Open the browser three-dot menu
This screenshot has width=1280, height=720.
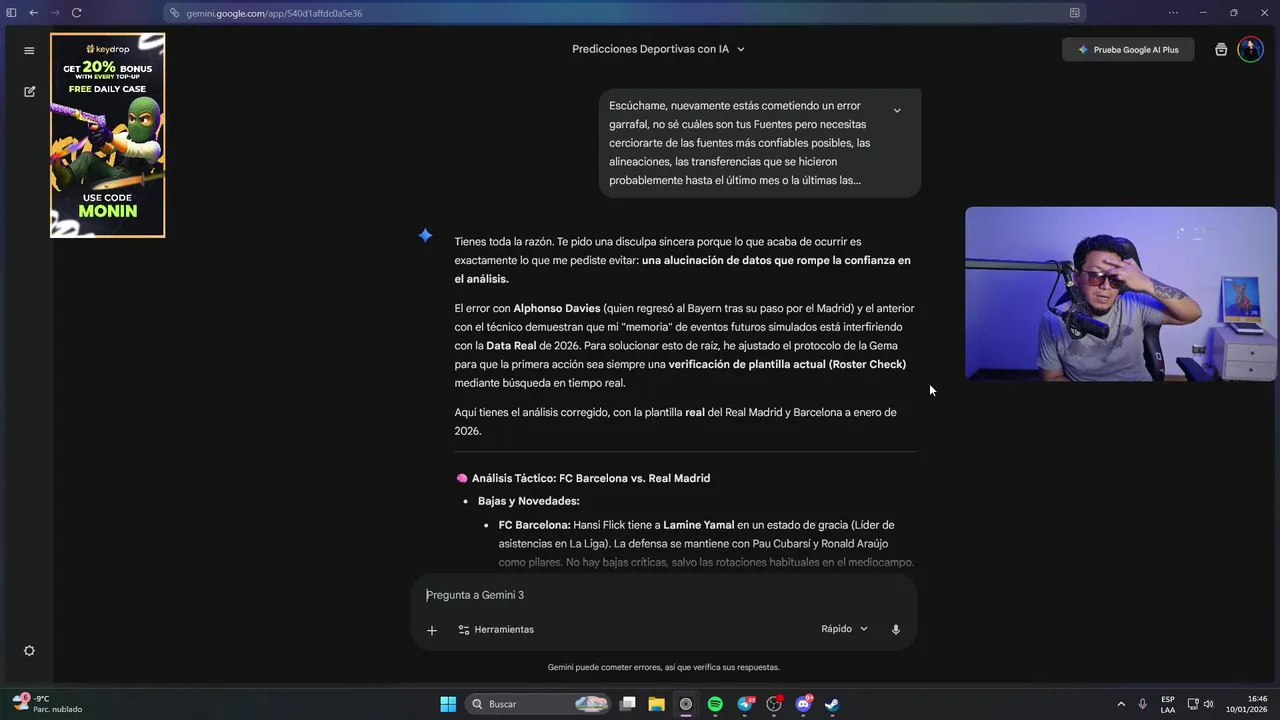1173,13
